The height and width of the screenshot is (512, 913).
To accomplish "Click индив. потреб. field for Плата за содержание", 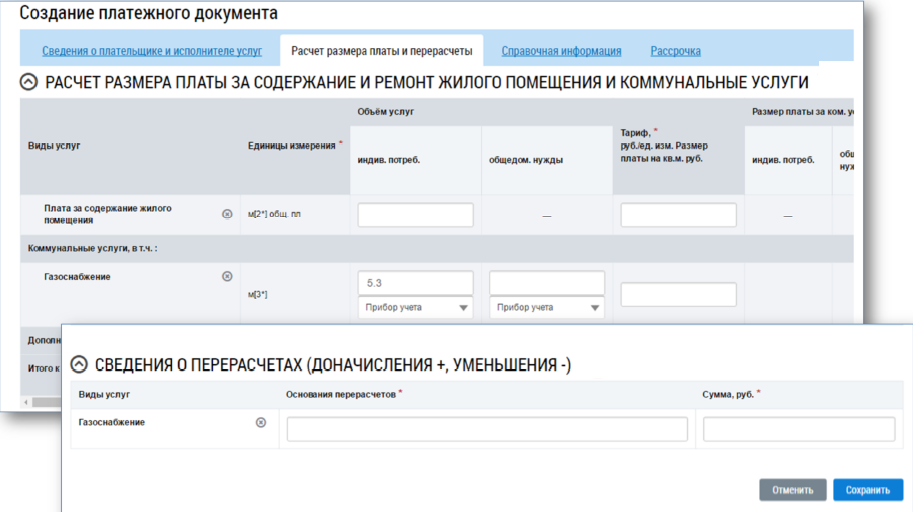I will [x=415, y=215].
